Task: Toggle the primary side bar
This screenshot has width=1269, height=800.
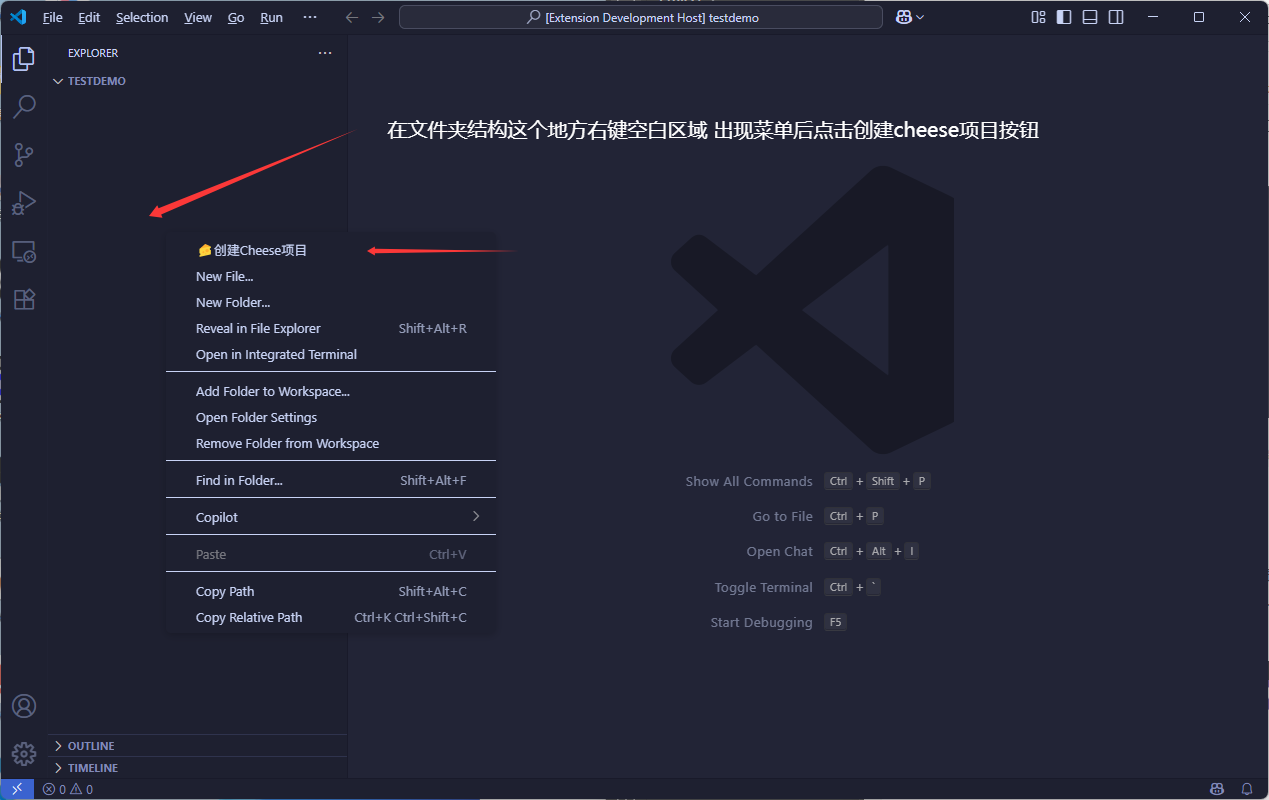Action: (1064, 17)
